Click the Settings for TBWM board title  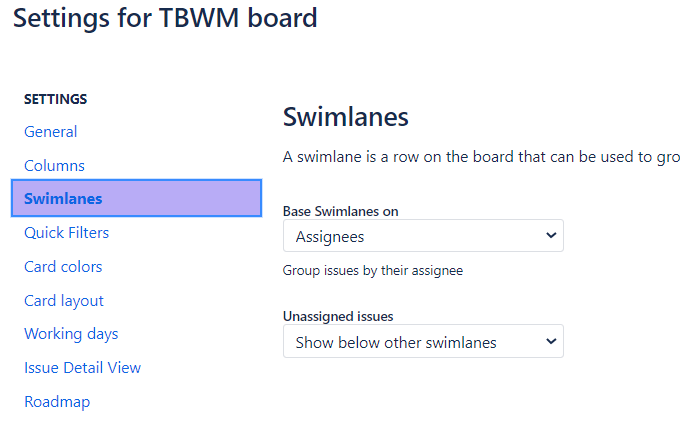click(x=165, y=18)
